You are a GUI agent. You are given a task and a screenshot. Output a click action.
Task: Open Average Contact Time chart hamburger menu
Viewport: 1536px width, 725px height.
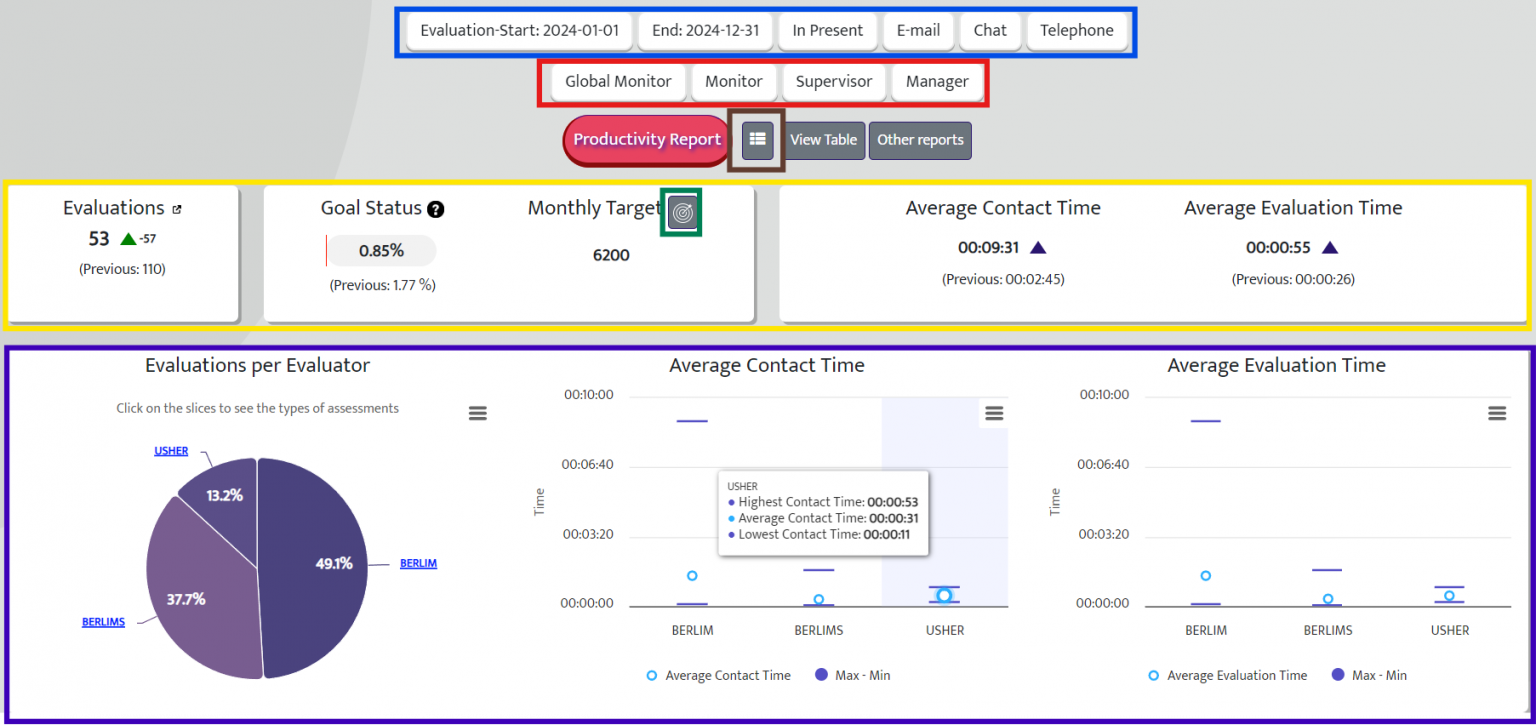[x=994, y=413]
